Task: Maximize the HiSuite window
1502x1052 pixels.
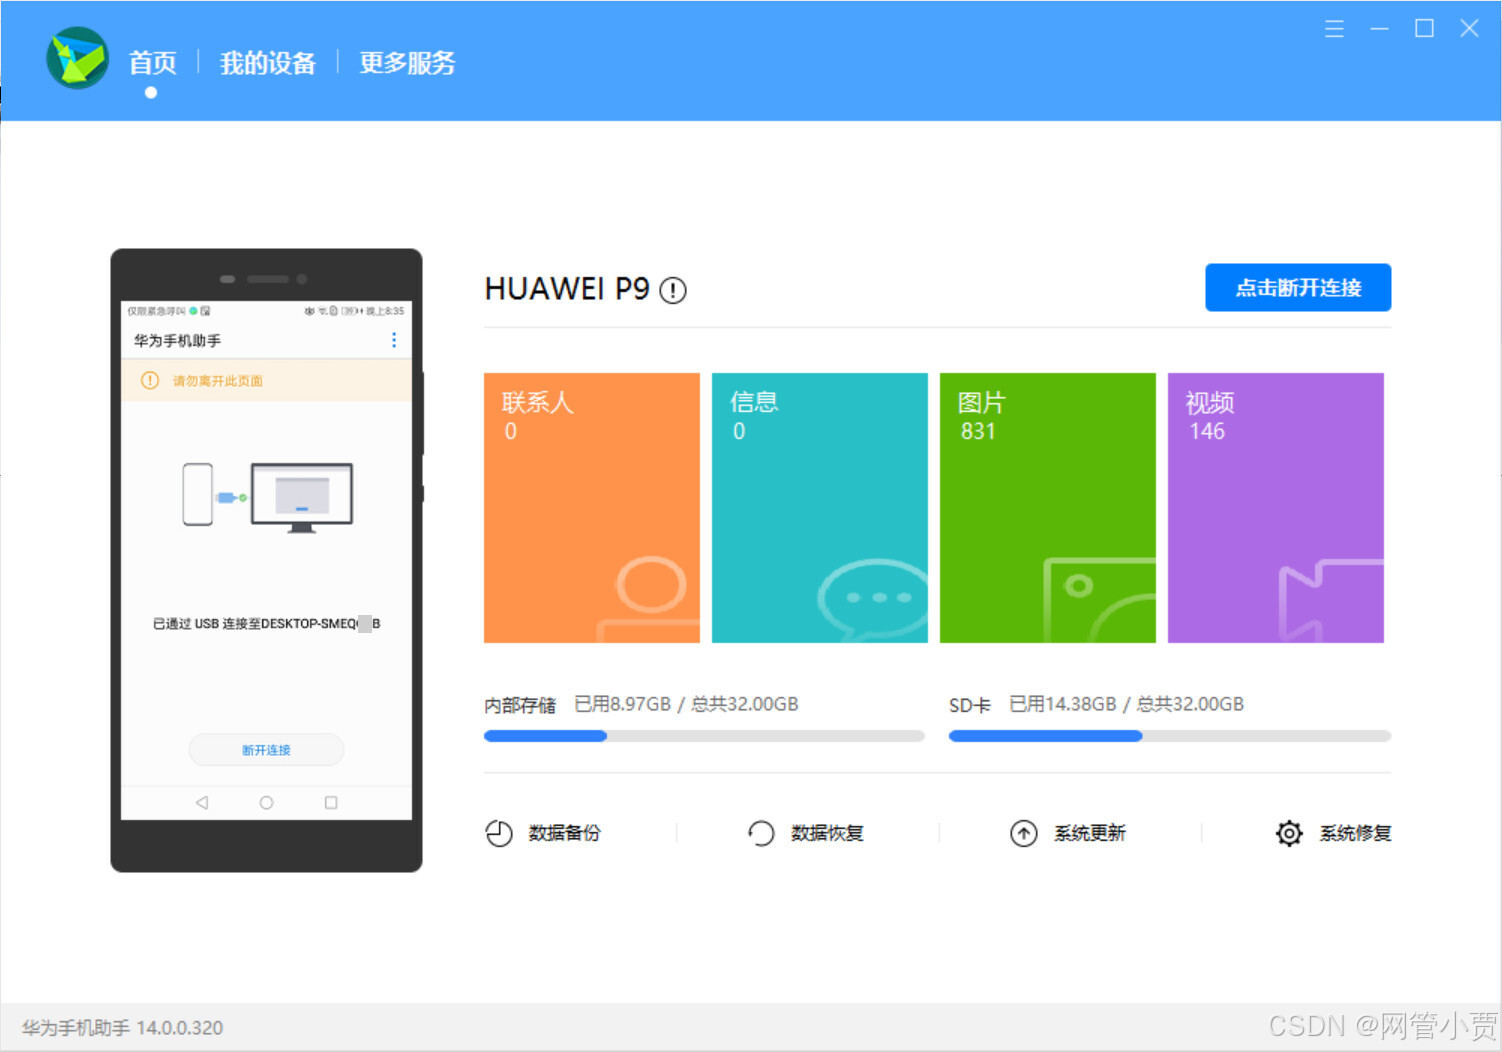Action: (x=1424, y=29)
